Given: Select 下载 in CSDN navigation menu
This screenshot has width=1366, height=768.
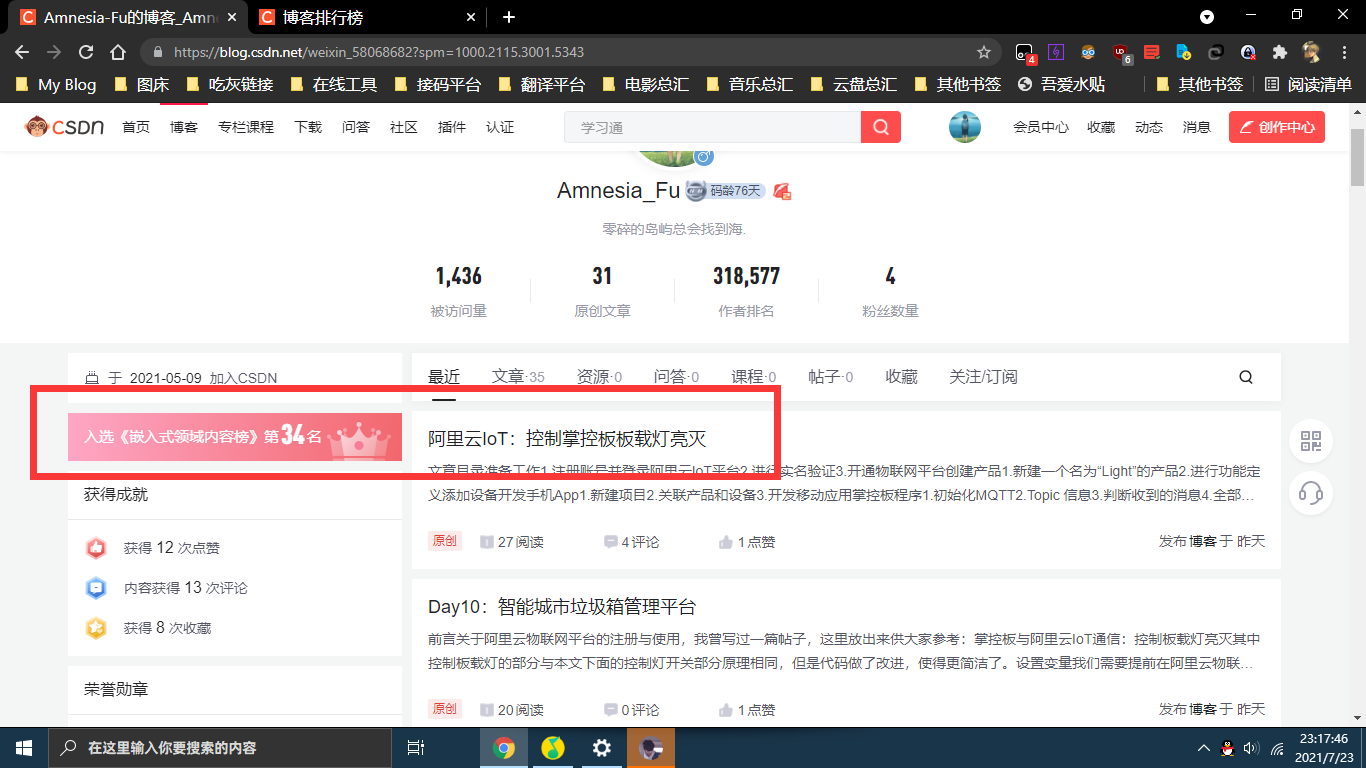Looking at the screenshot, I should click(308, 127).
